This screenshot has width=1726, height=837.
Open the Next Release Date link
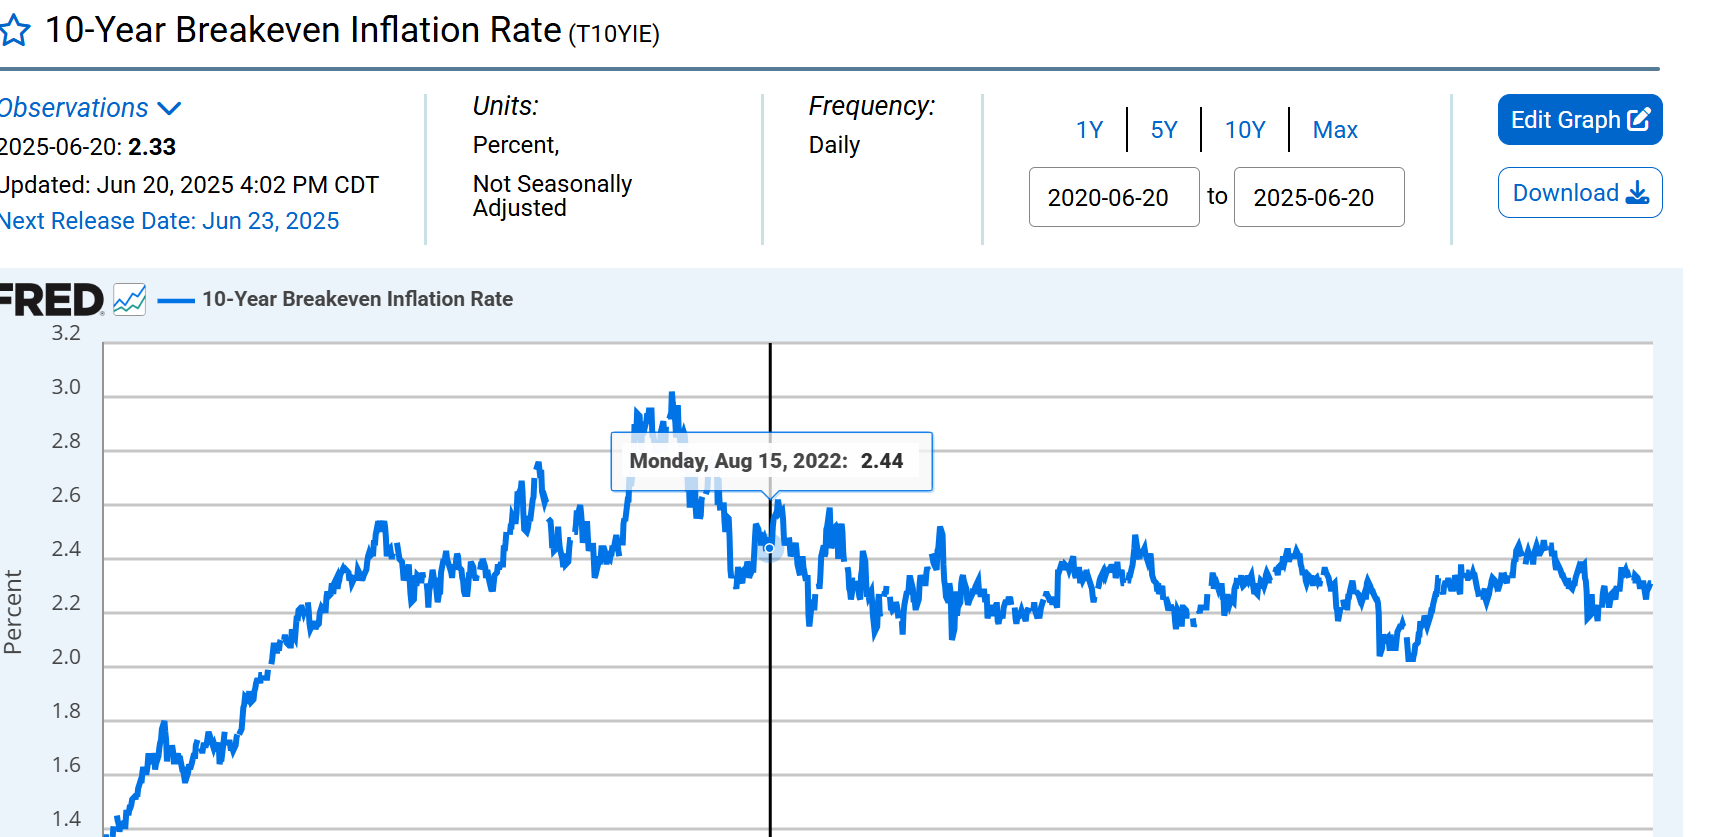(x=169, y=221)
